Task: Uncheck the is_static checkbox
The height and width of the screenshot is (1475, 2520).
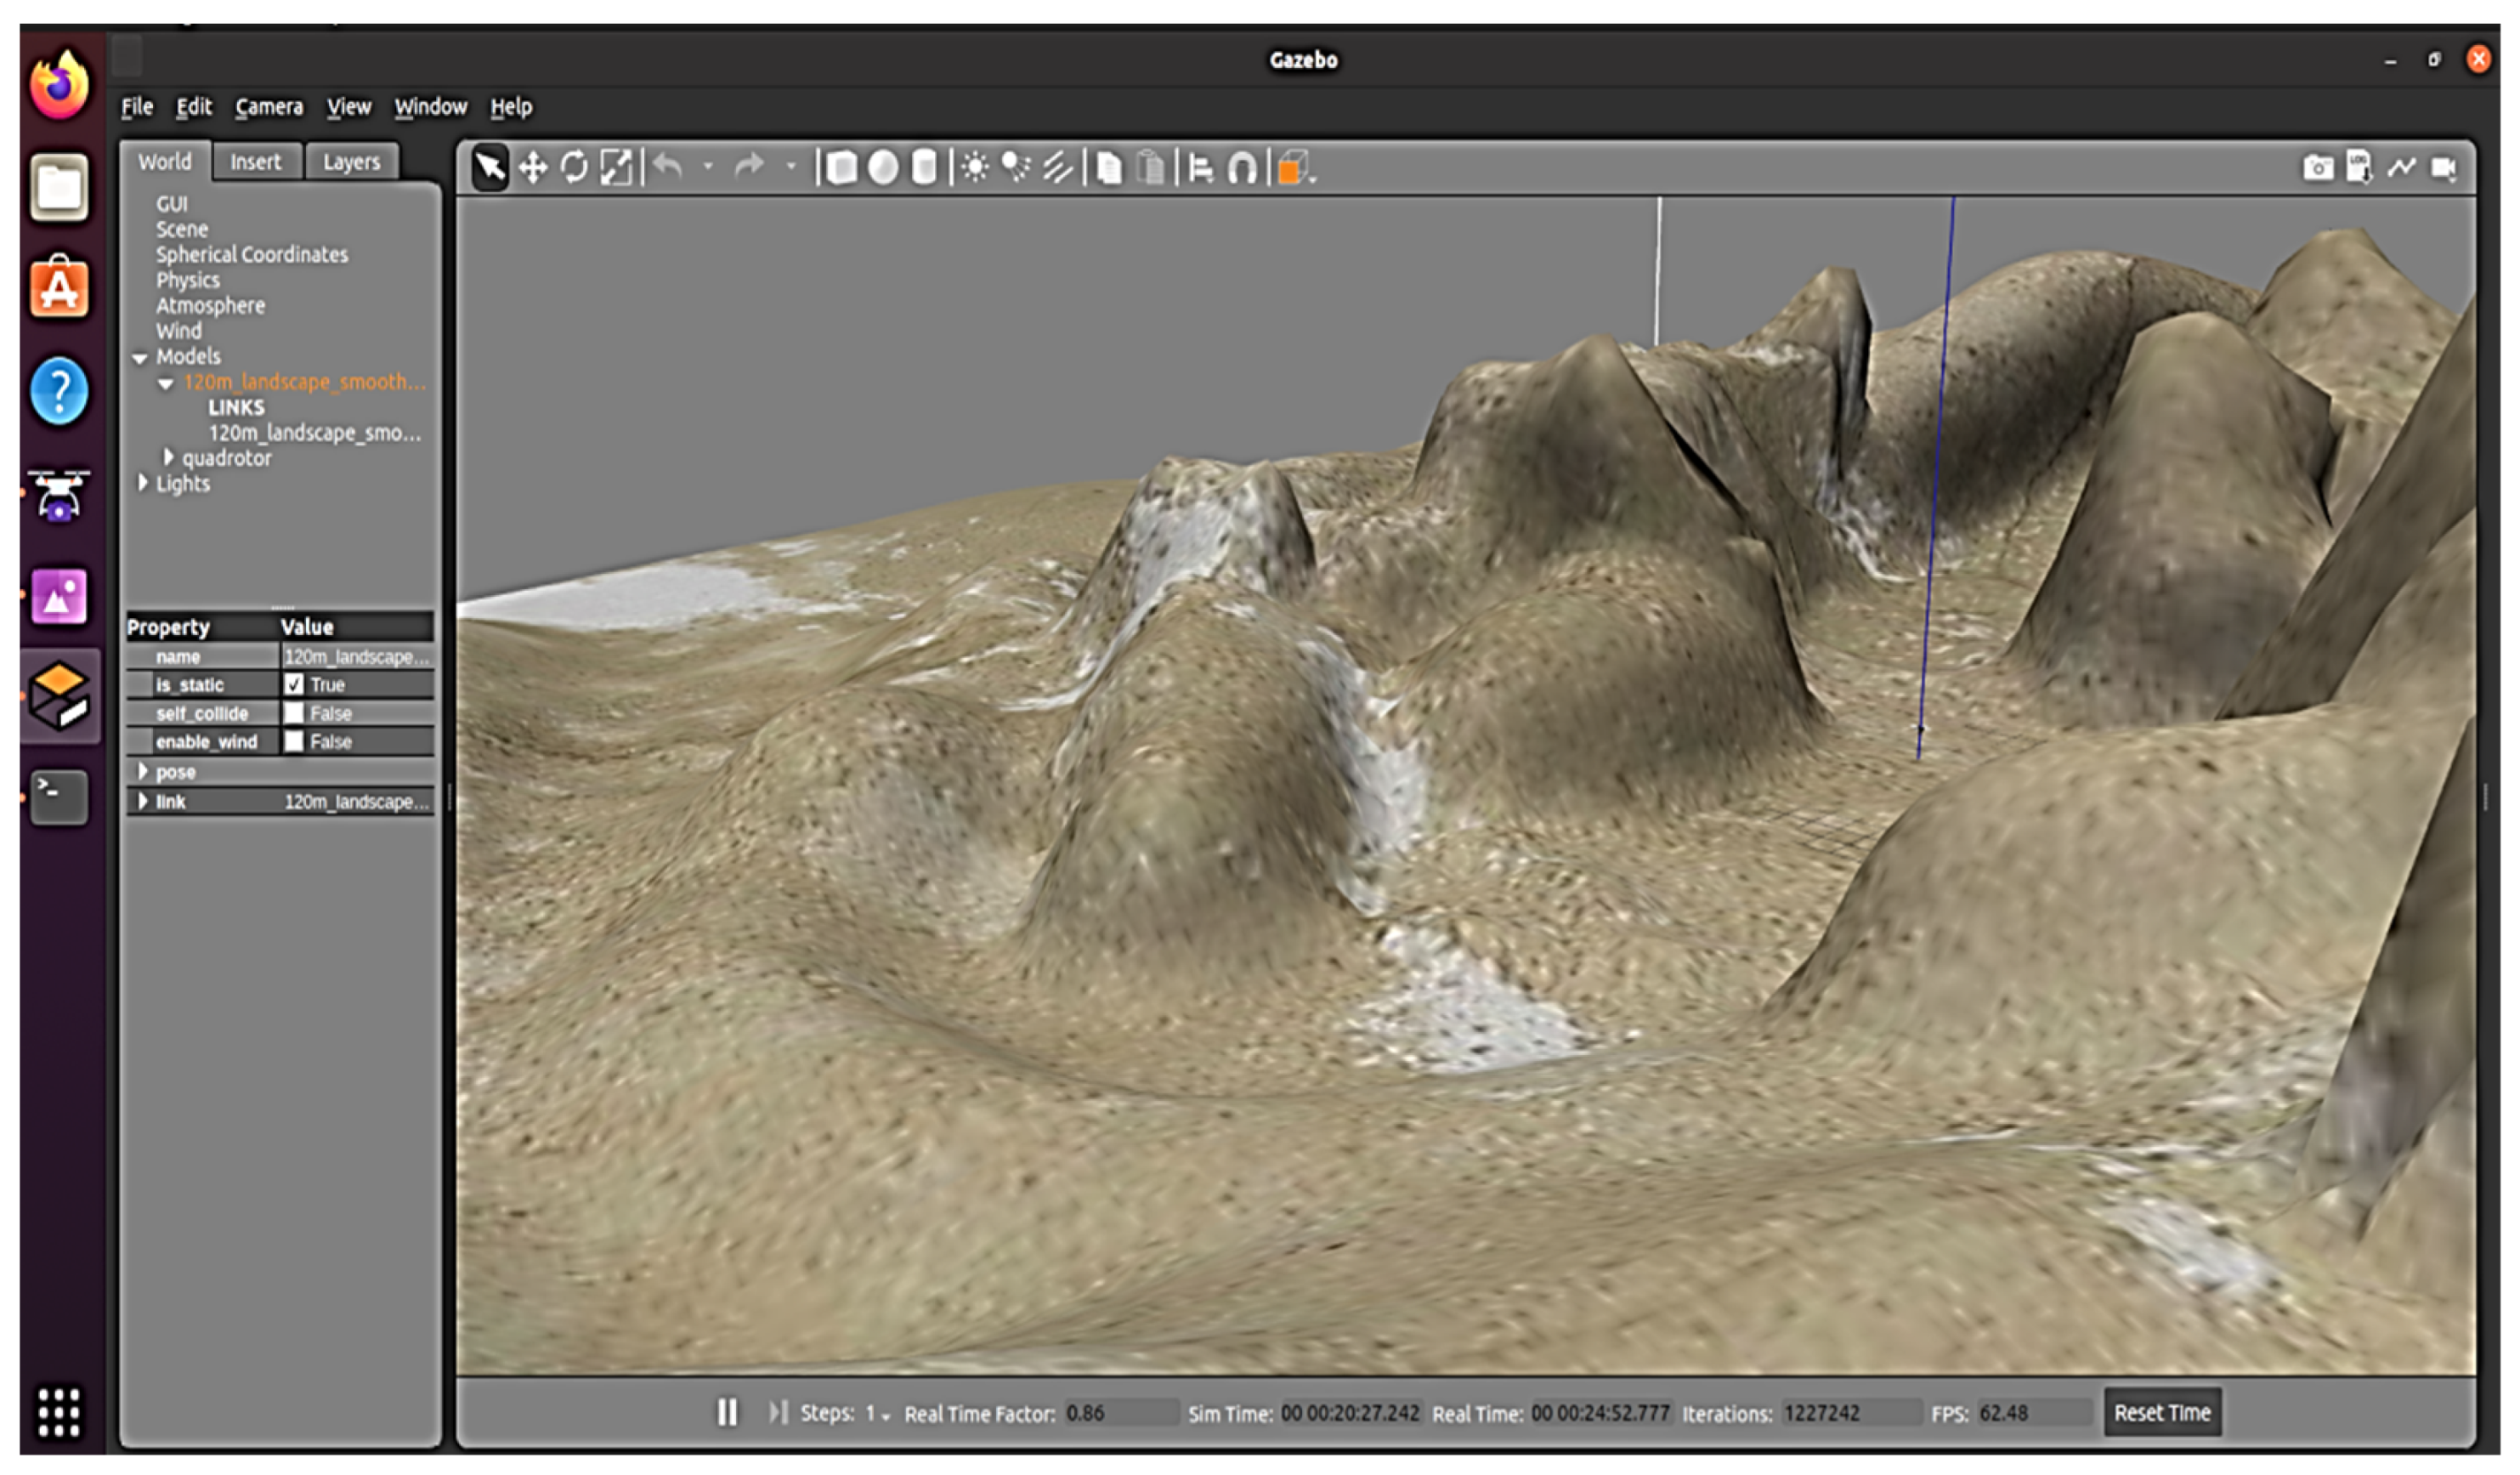Action: tap(294, 685)
